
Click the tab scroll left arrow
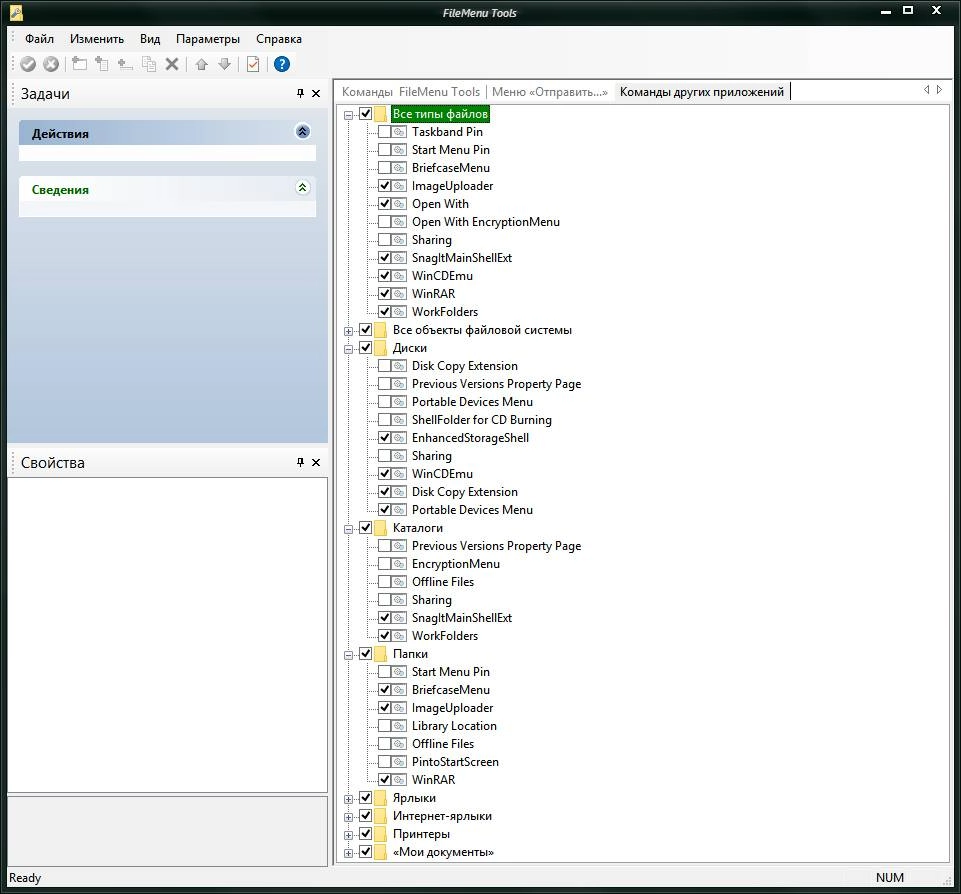click(x=927, y=89)
